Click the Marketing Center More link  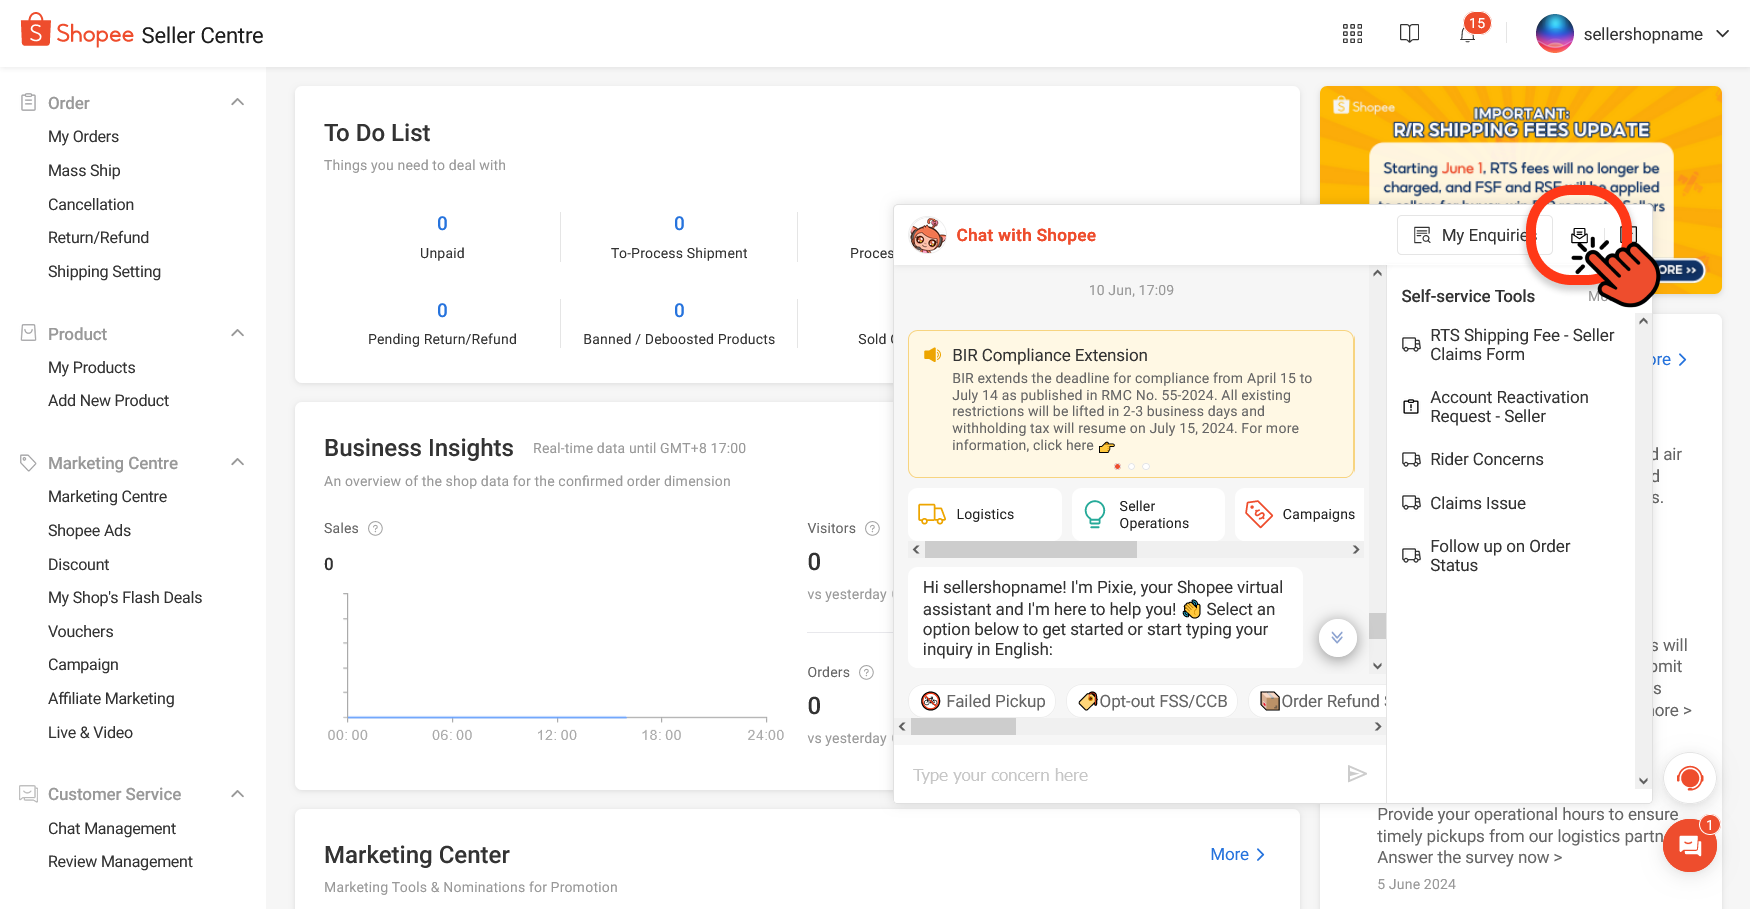(x=1238, y=854)
